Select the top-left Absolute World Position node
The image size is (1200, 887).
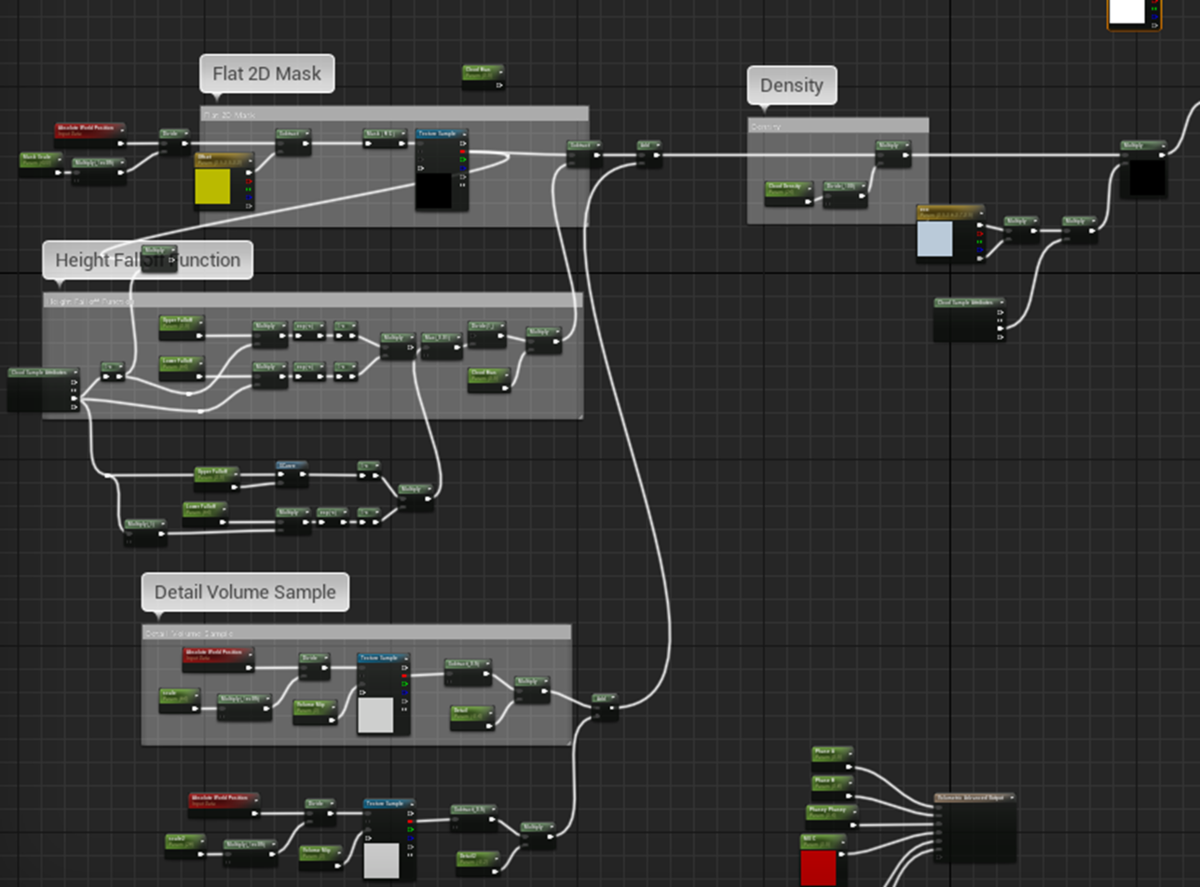click(x=90, y=134)
